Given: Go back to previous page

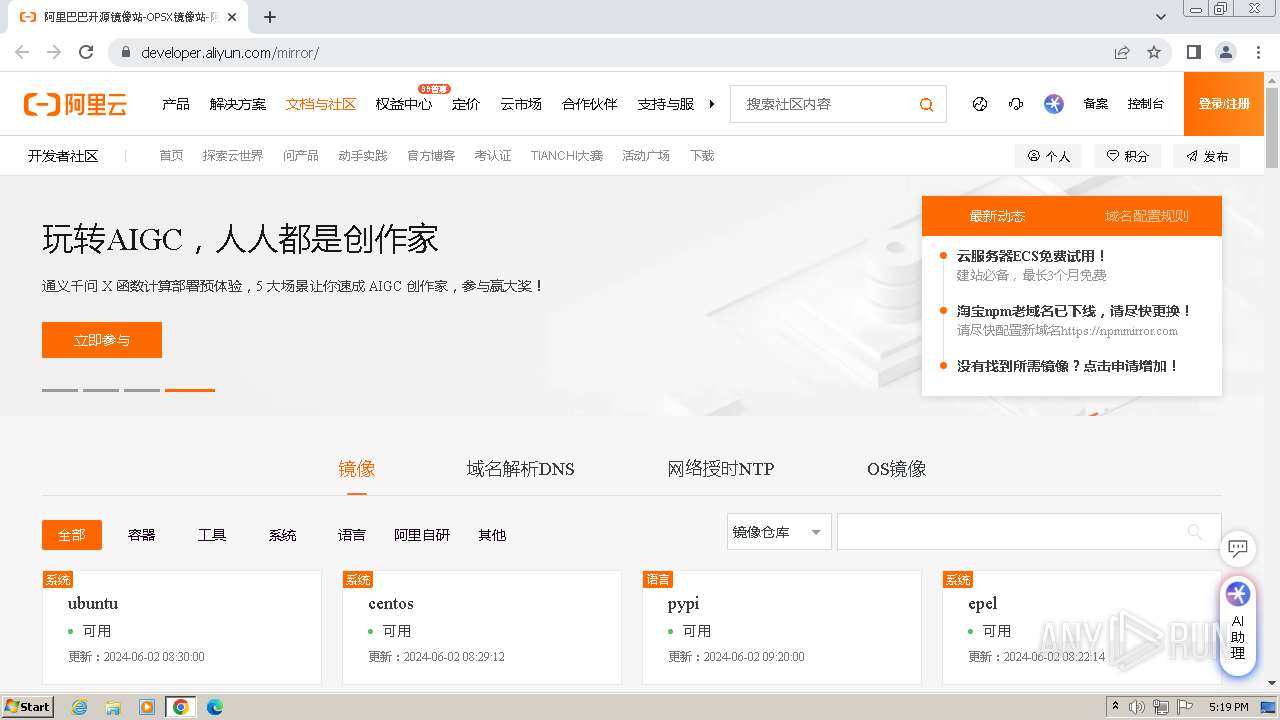Looking at the screenshot, I should pyautogui.click(x=22, y=52).
